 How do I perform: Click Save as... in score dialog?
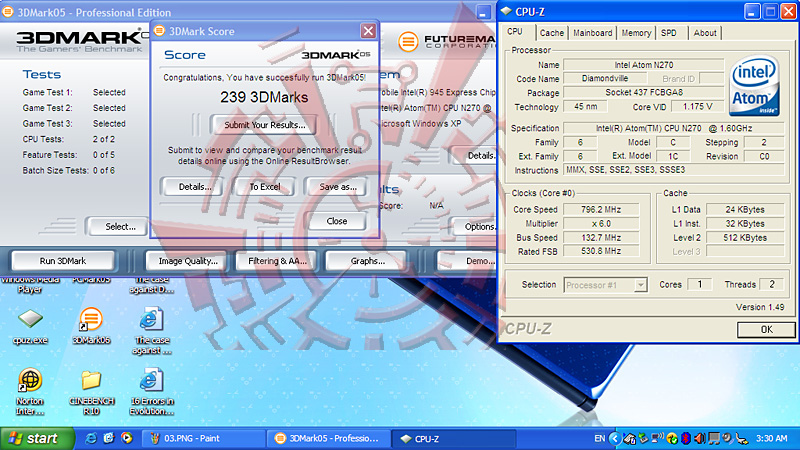point(337,187)
